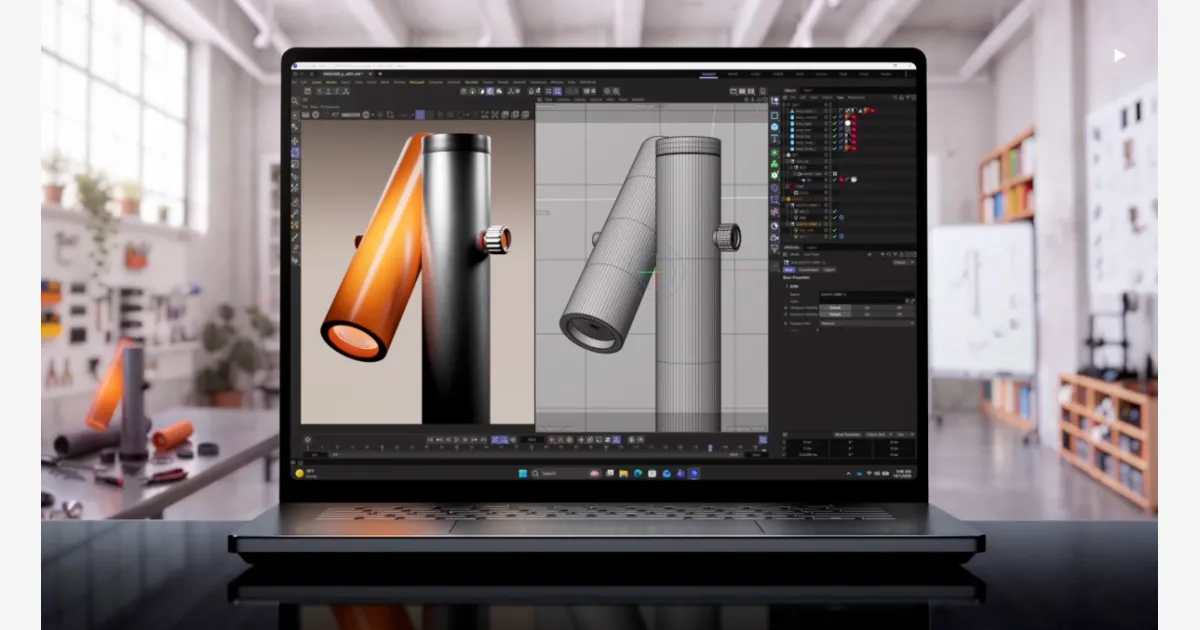Set renderer visibility to On in Basic Properties
The height and width of the screenshot is (630, 1200).
867,314
